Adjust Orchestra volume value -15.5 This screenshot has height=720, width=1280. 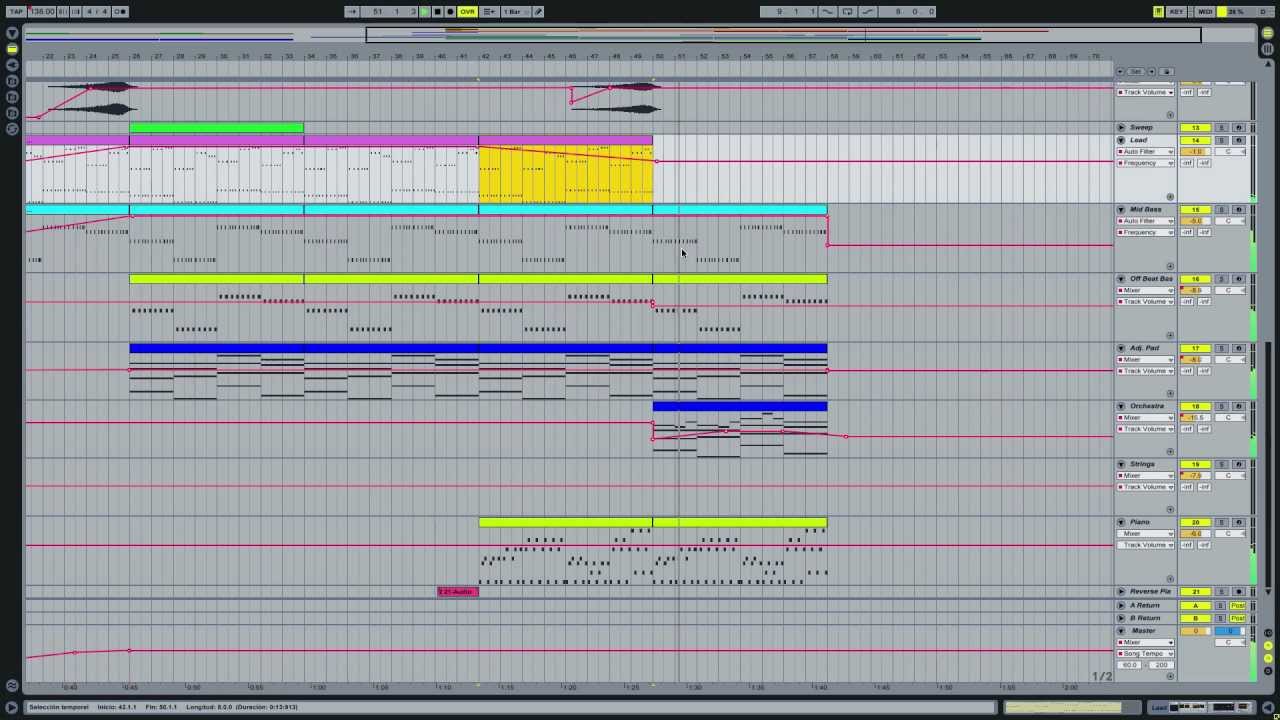(1195, 418)
